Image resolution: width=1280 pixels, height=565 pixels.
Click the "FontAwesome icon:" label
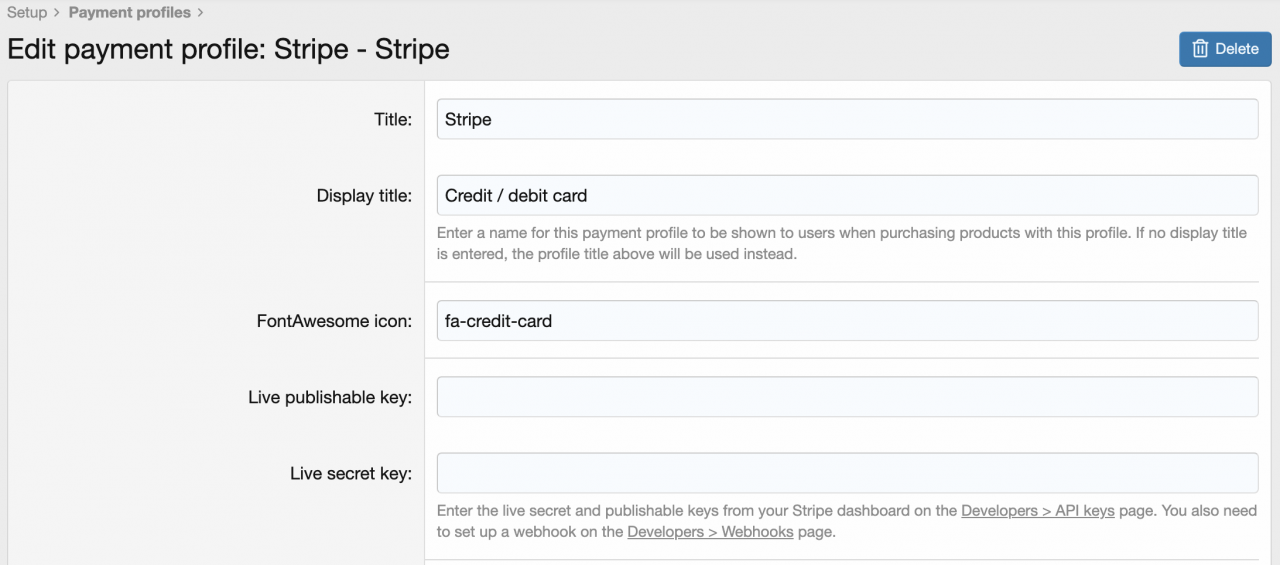[x=334, y=322]
